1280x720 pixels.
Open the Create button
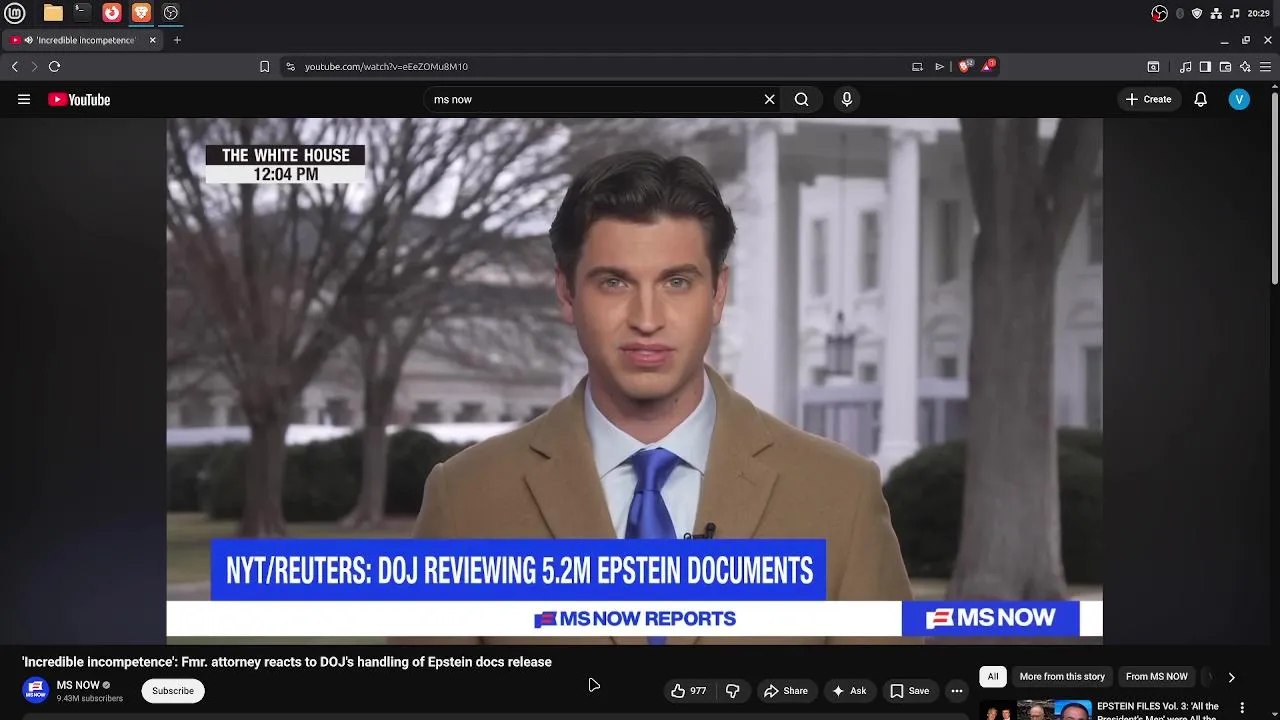pyautogui.click(x=1148, y=99)
